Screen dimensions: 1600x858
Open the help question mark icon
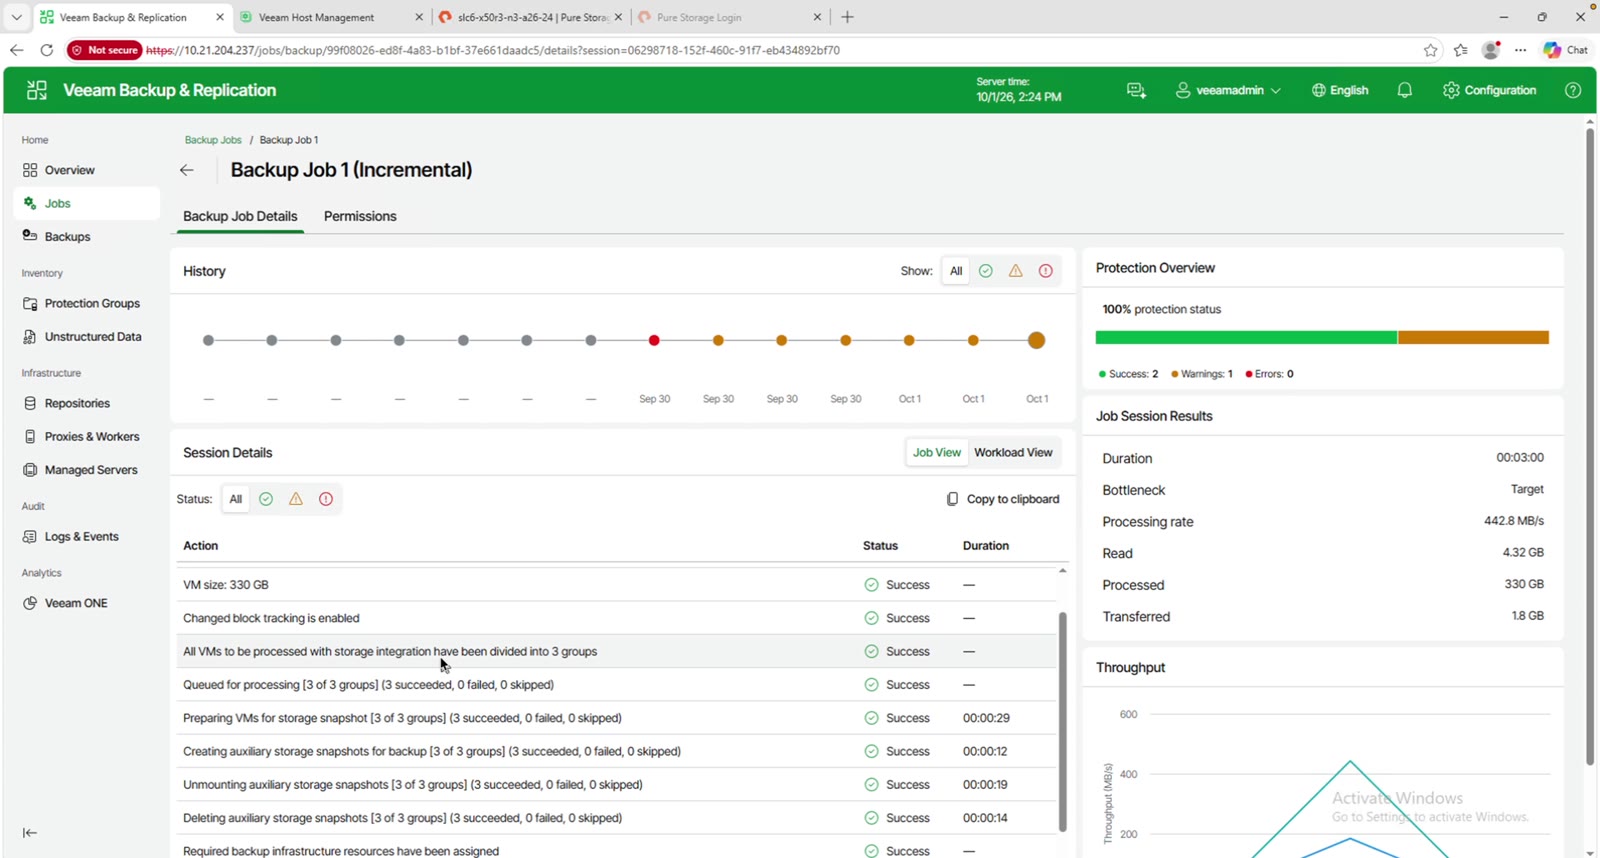(1573, 90)
